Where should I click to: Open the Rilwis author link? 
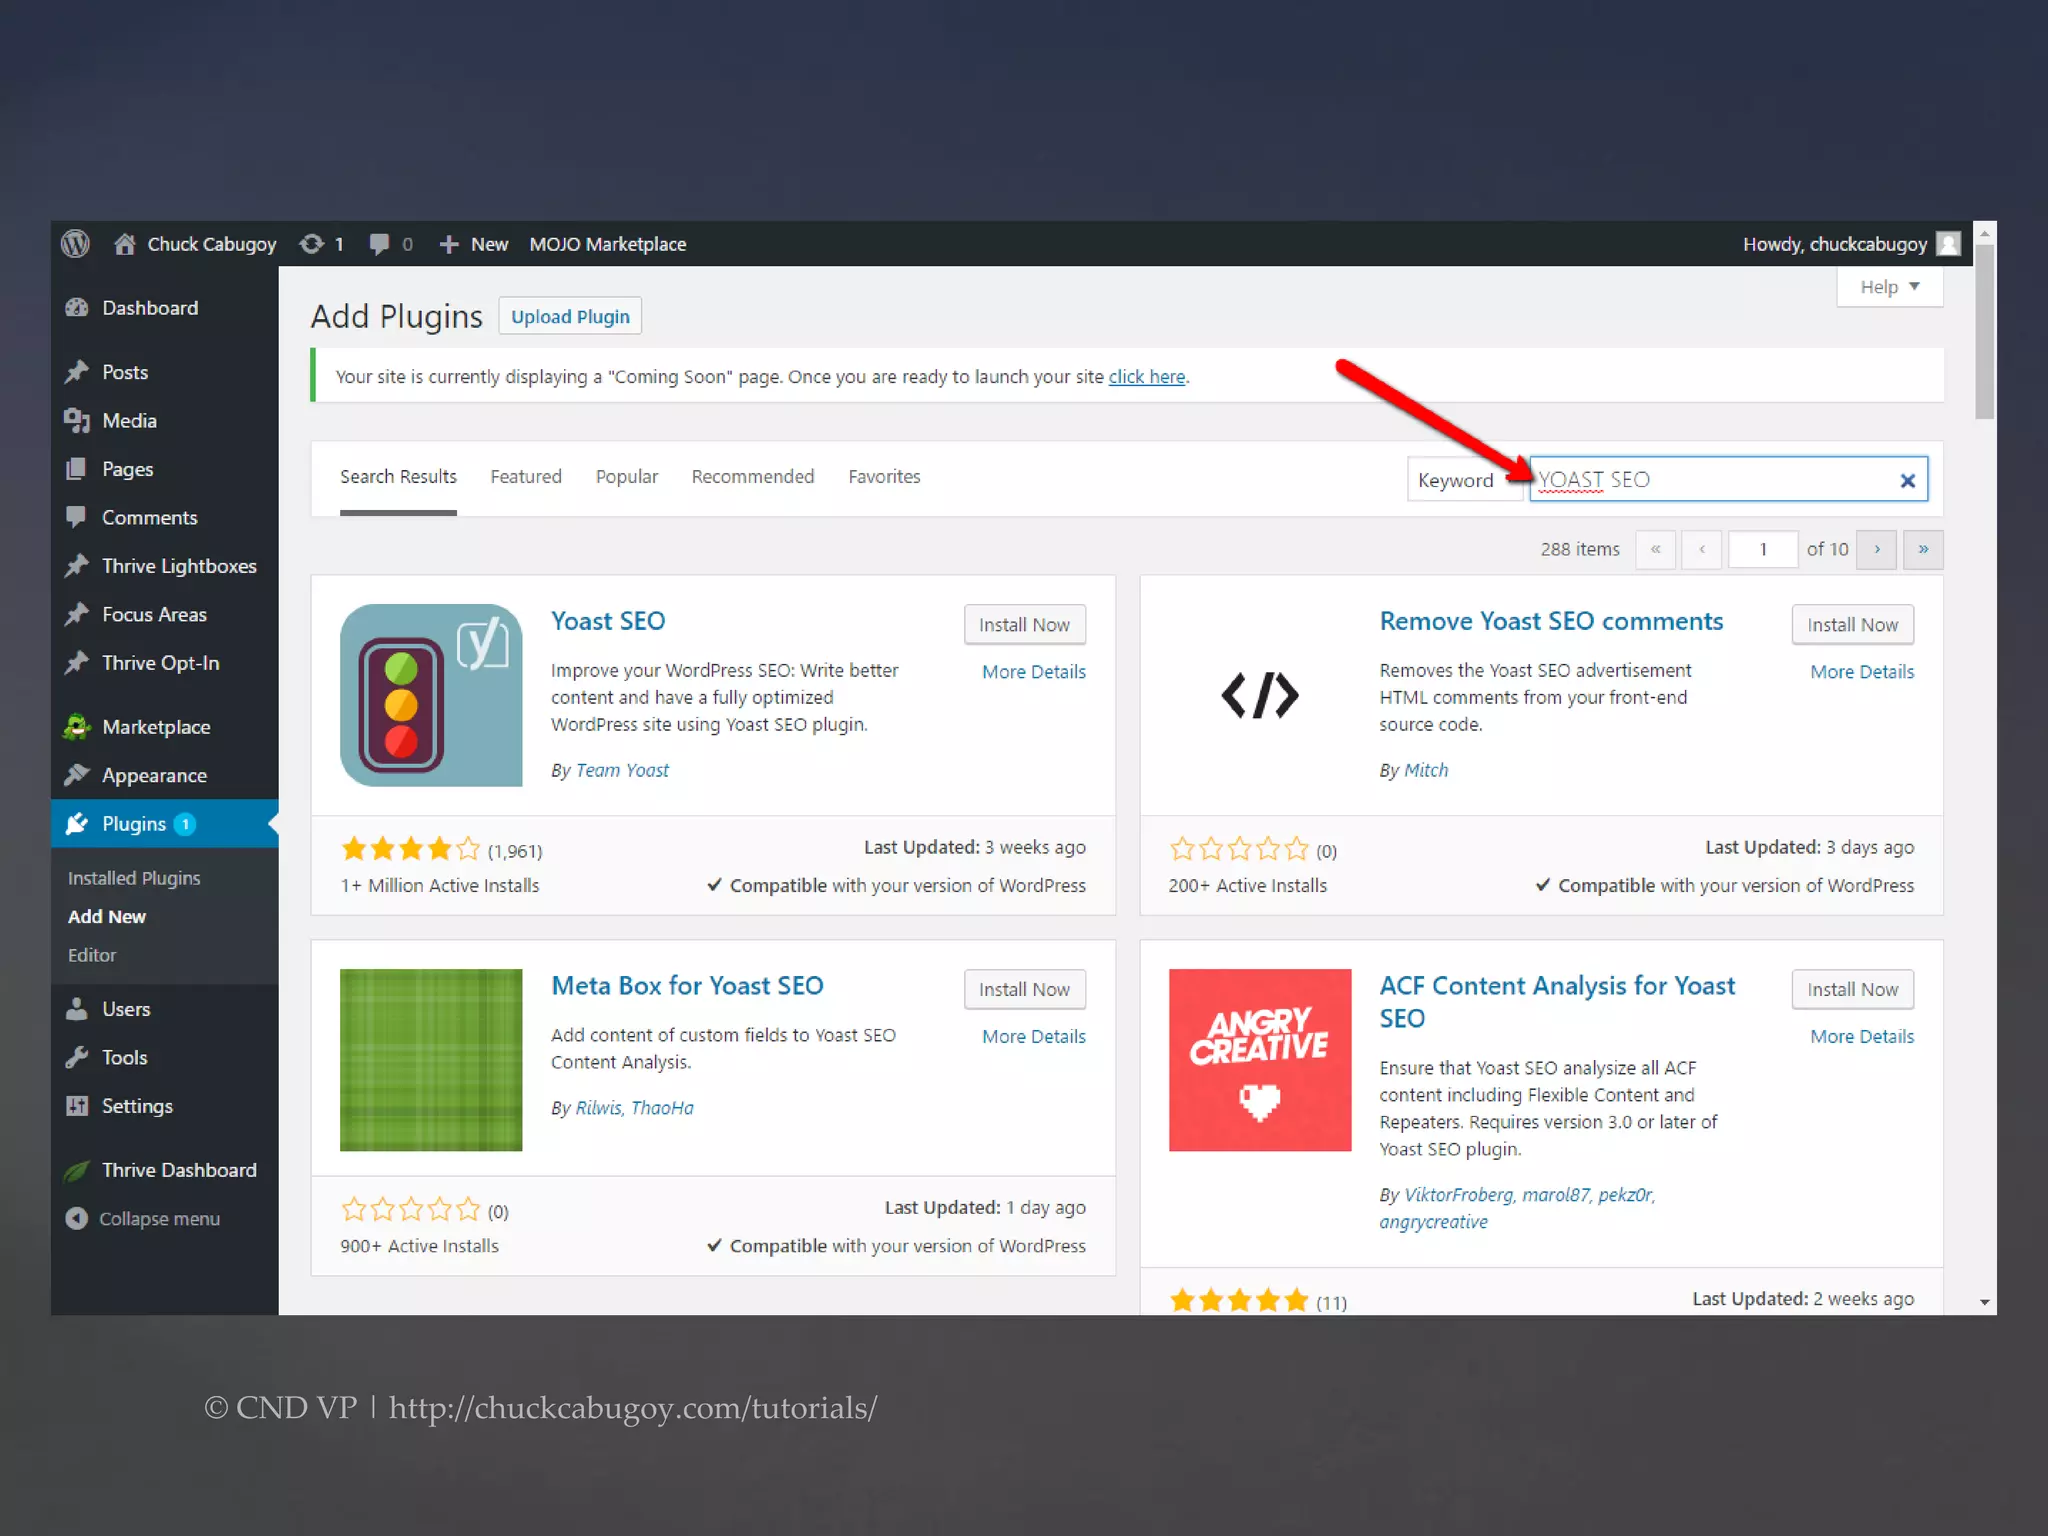(x=598, y=1108)
